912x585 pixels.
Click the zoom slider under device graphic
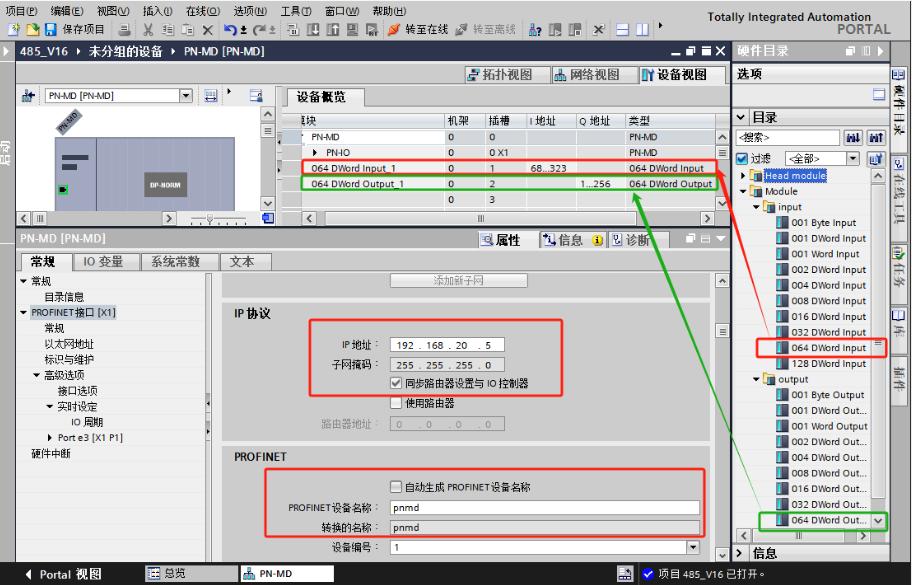(210, 218)
